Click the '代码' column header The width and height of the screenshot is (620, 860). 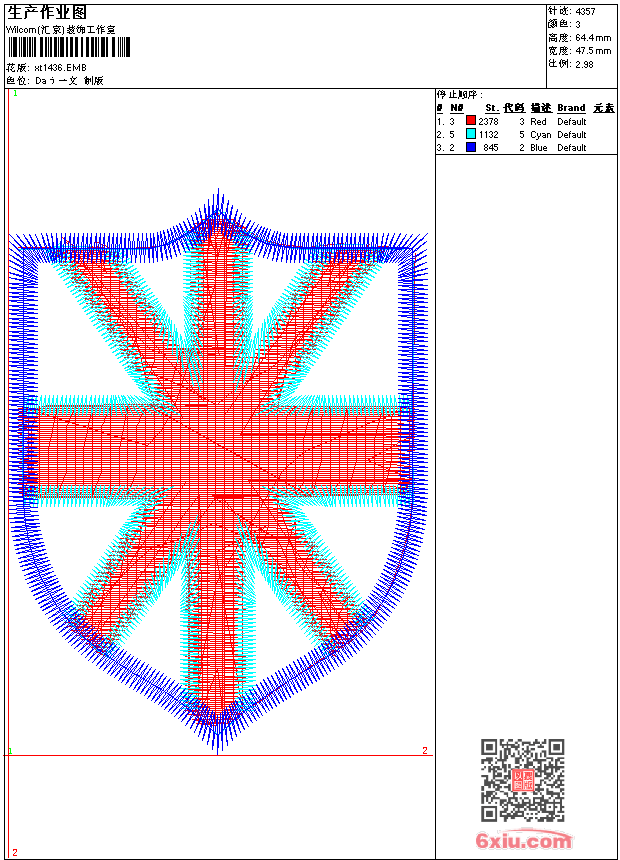(514, 108)
